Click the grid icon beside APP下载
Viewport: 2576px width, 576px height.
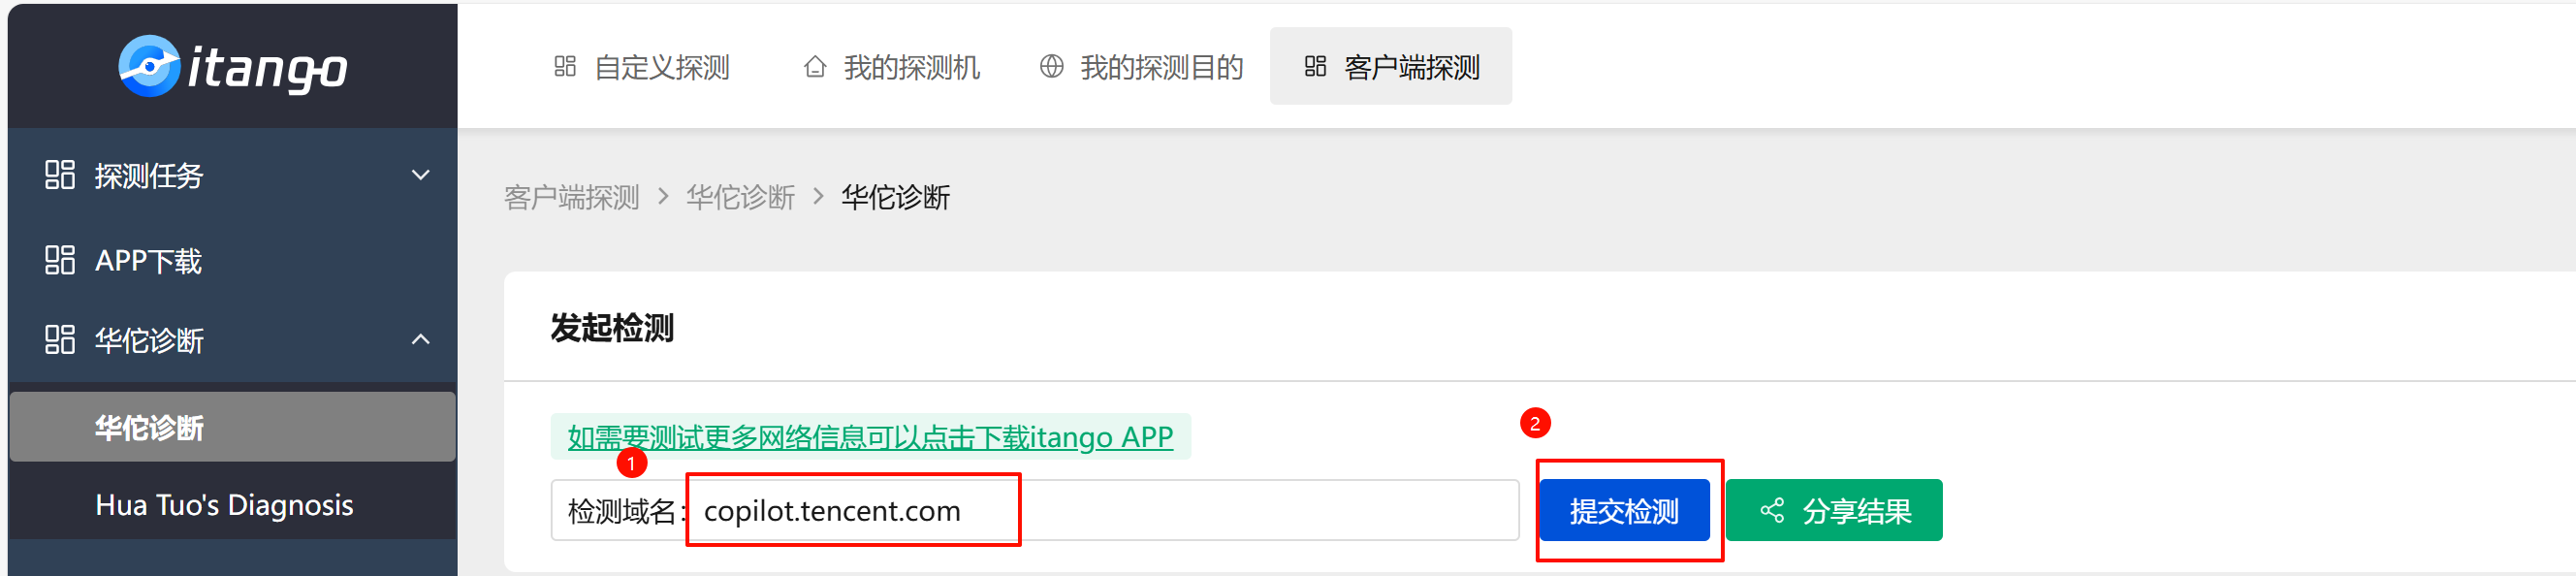click(x=60, y=260)
